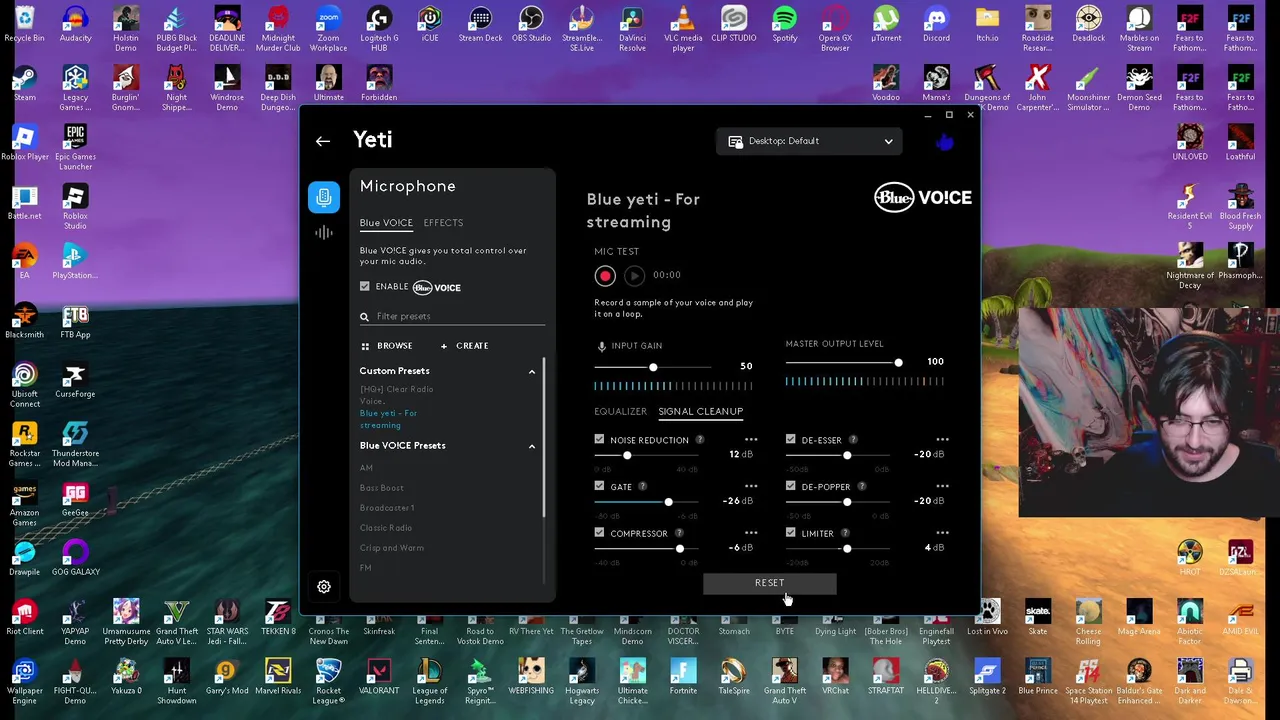
Task: Toggle Enable Blue VO!CE checkbox
Action: [365, 287]
